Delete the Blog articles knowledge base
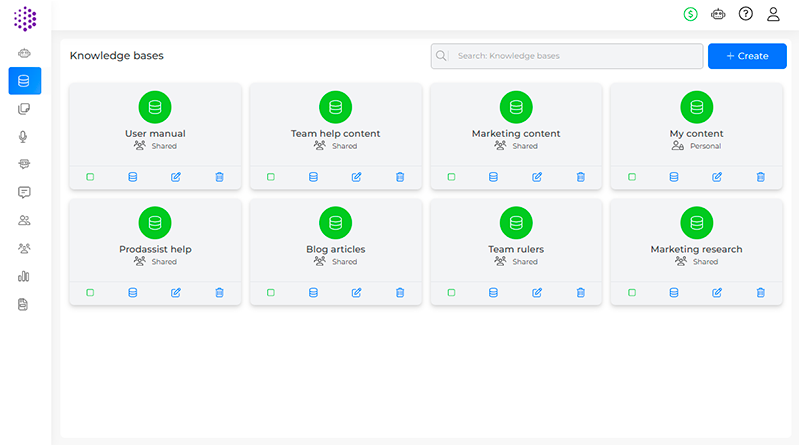 [x=400, y=293]
